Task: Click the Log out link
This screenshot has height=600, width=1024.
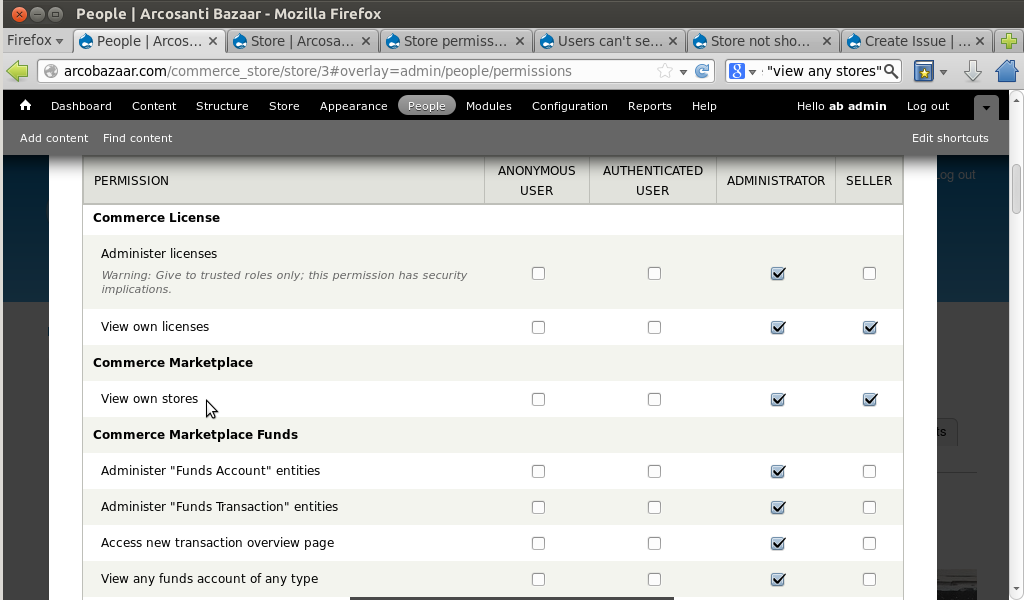Action: (927, 106)
